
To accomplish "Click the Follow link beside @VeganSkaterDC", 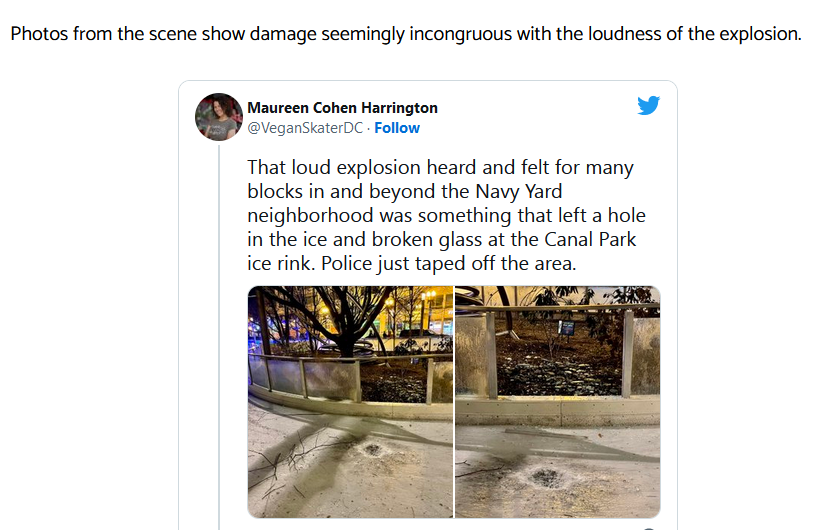I will pos(397,128).
